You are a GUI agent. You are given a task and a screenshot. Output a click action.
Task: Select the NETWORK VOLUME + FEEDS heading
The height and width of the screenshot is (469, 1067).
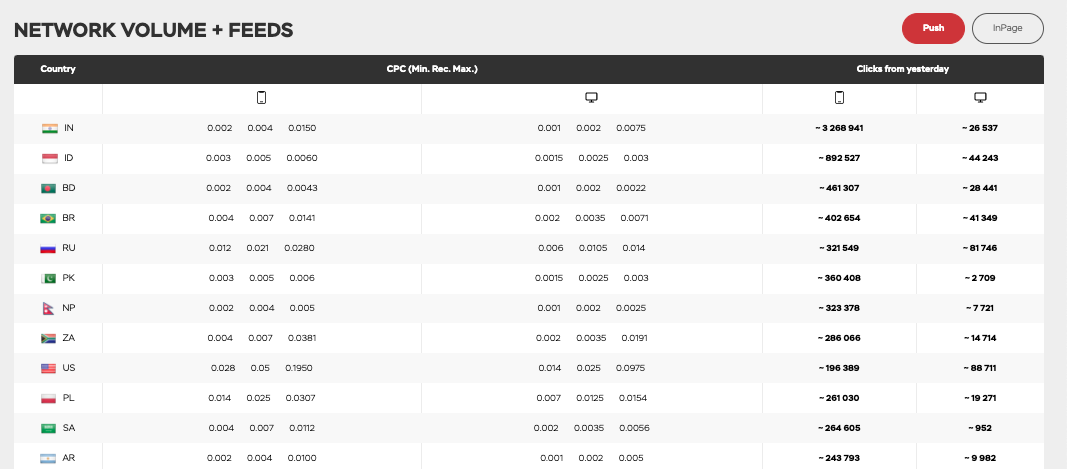pos(153,30)
